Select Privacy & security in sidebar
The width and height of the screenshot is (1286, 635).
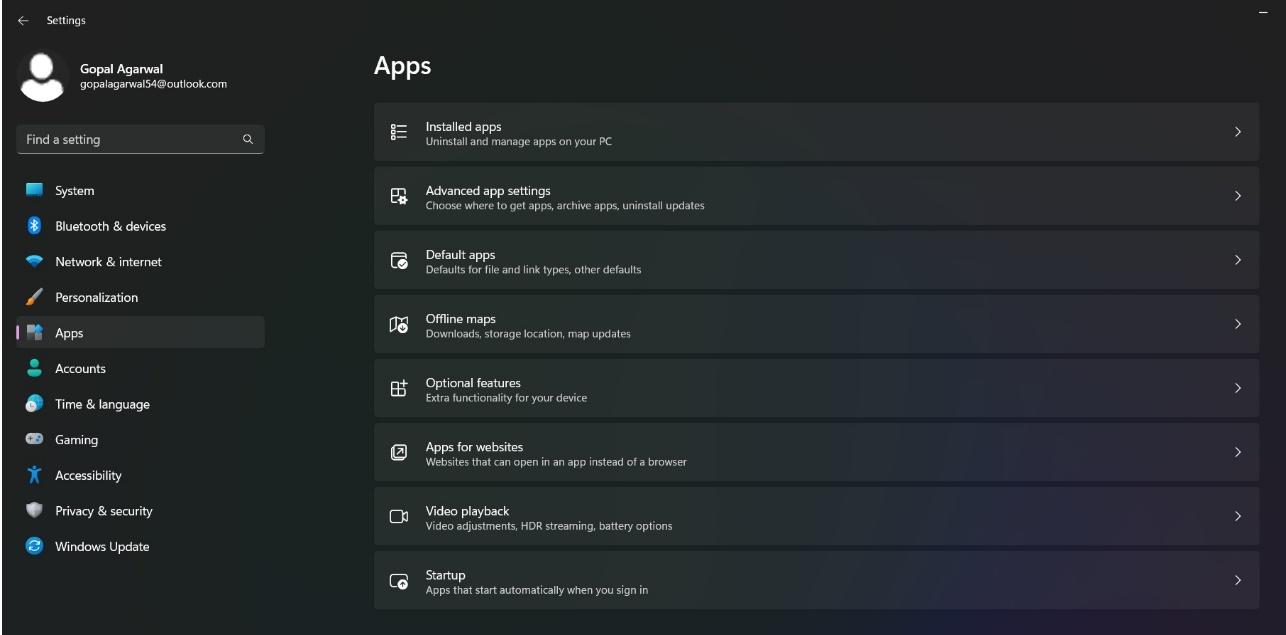pos(103,511)
